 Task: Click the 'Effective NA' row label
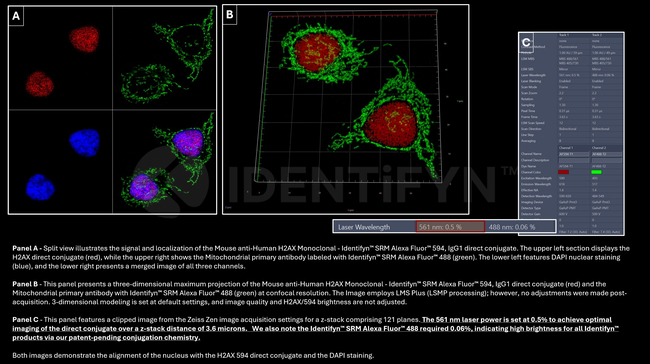[529, 190]
